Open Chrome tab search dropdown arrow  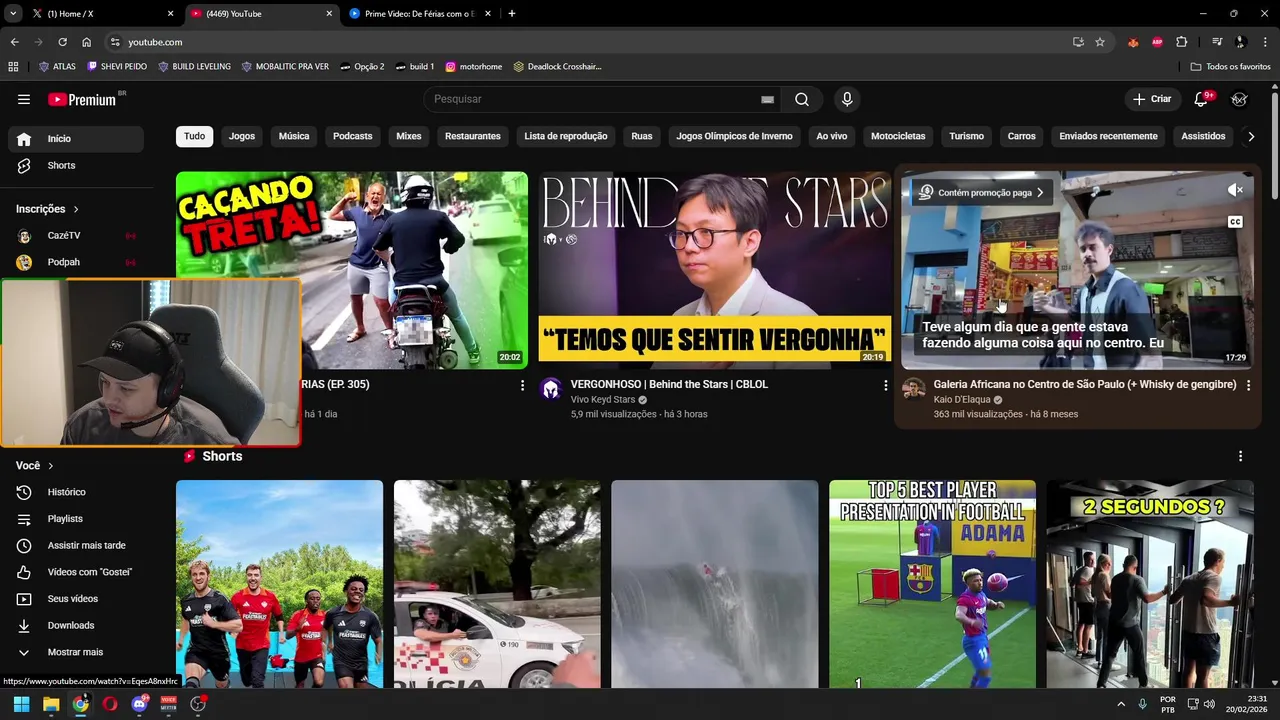pyautogui.click(x=13, y=13)
